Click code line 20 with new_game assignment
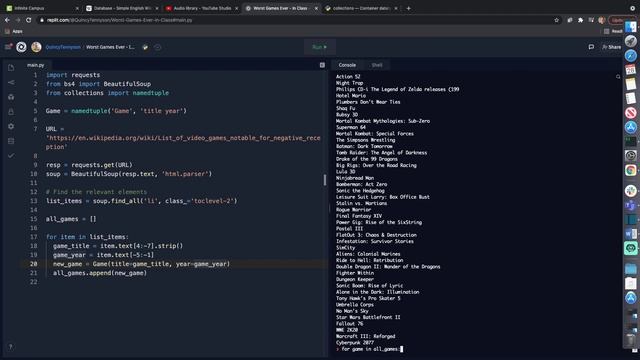The height and width of the screenshot is (360, 640). click(141, 264)
